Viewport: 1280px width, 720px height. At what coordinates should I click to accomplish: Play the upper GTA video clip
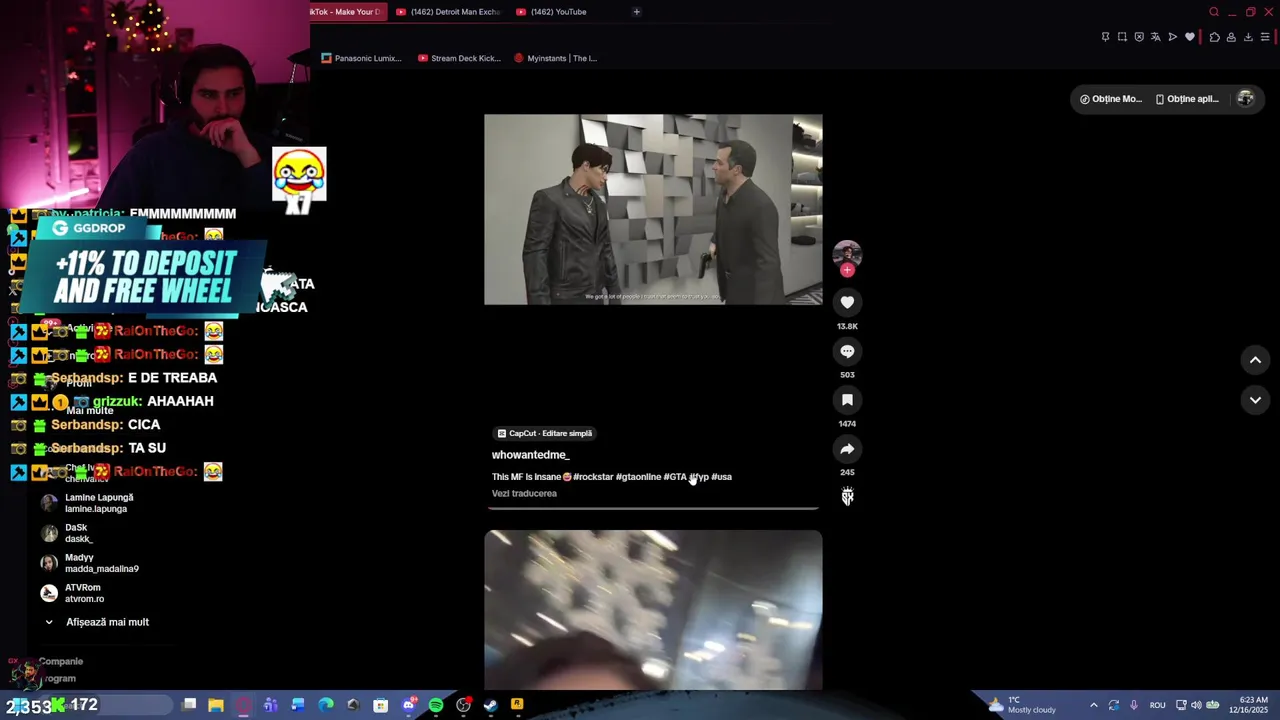[x=653, y=209]
